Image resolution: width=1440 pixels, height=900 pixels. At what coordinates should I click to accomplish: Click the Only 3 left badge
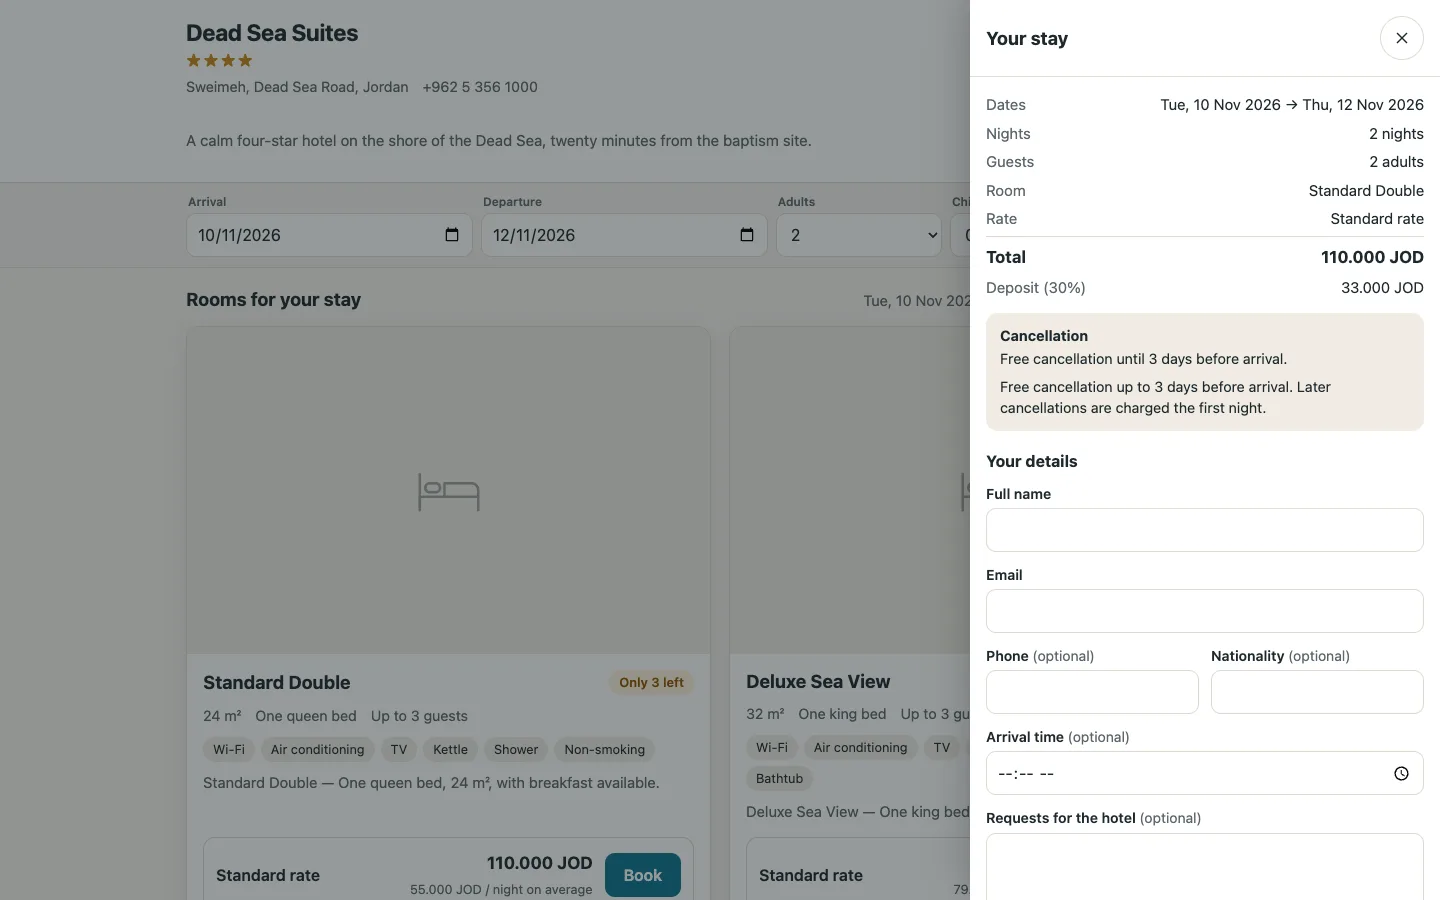point(651,683)
